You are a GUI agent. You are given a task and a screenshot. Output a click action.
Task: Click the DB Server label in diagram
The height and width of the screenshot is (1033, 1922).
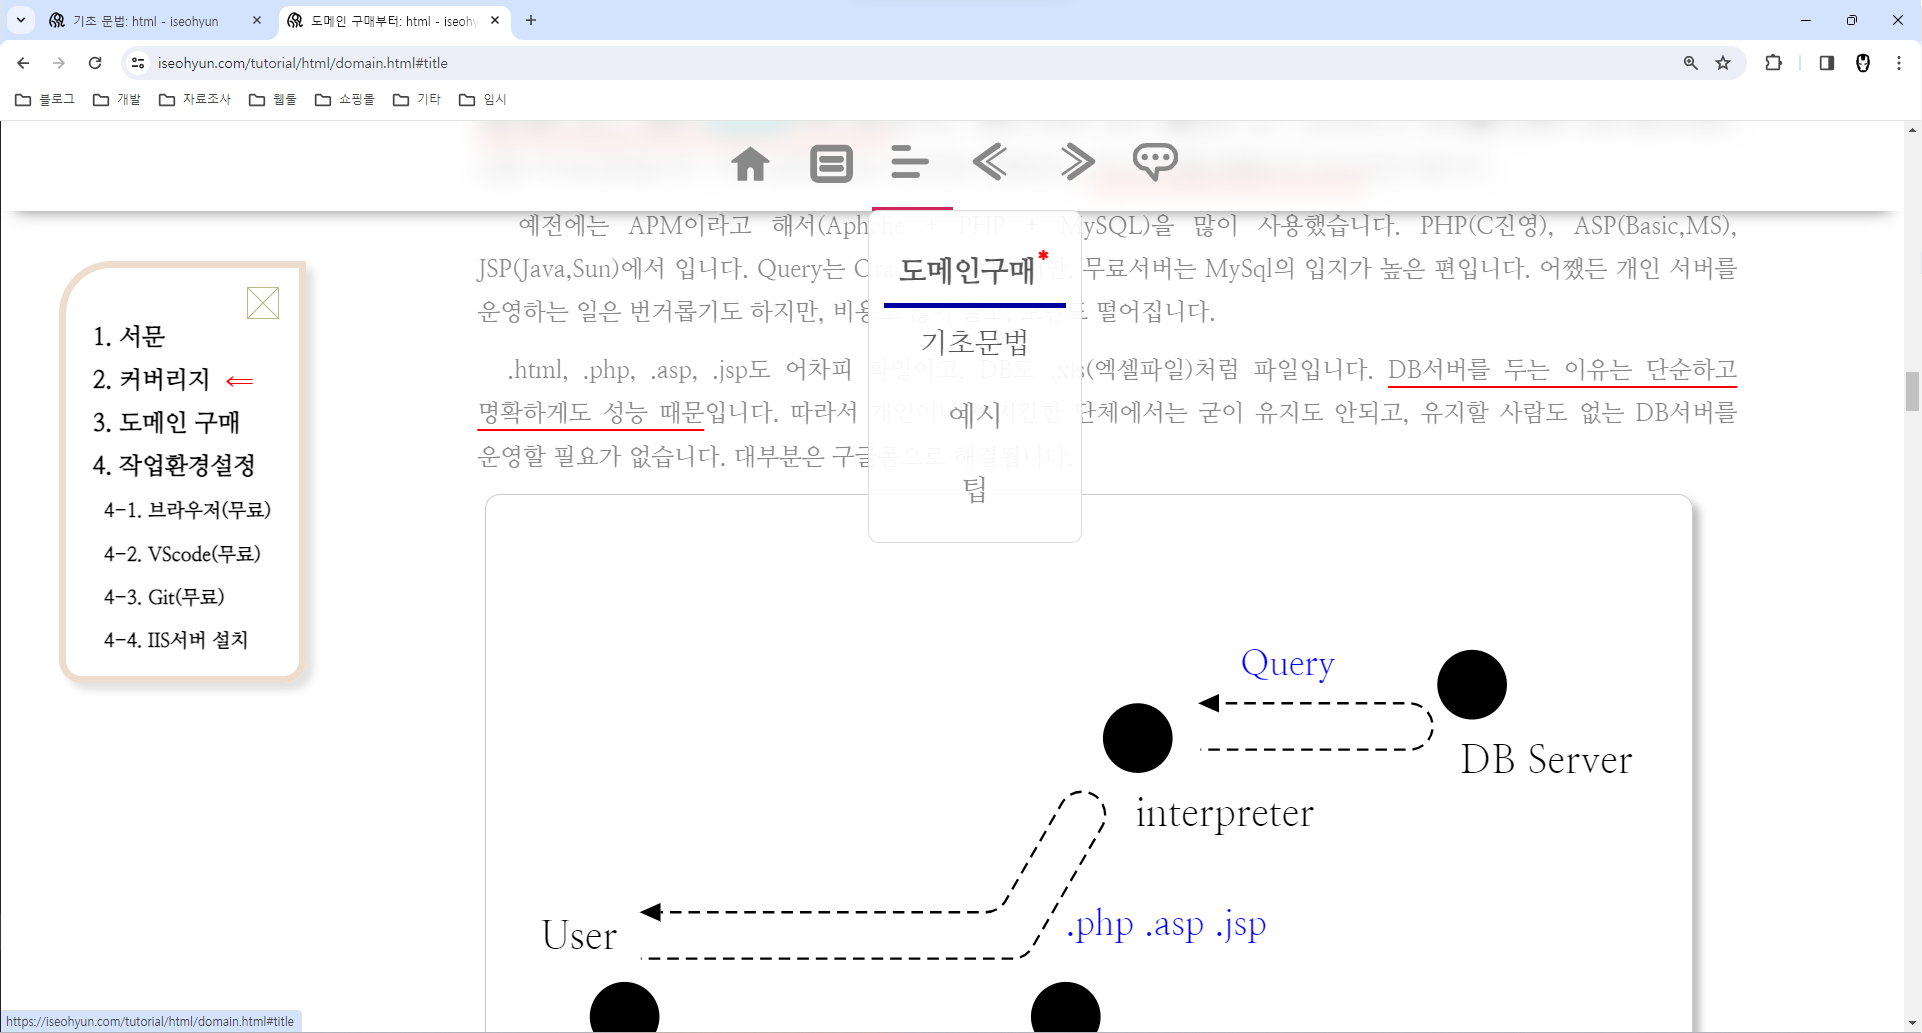[x=1546, y=760]
